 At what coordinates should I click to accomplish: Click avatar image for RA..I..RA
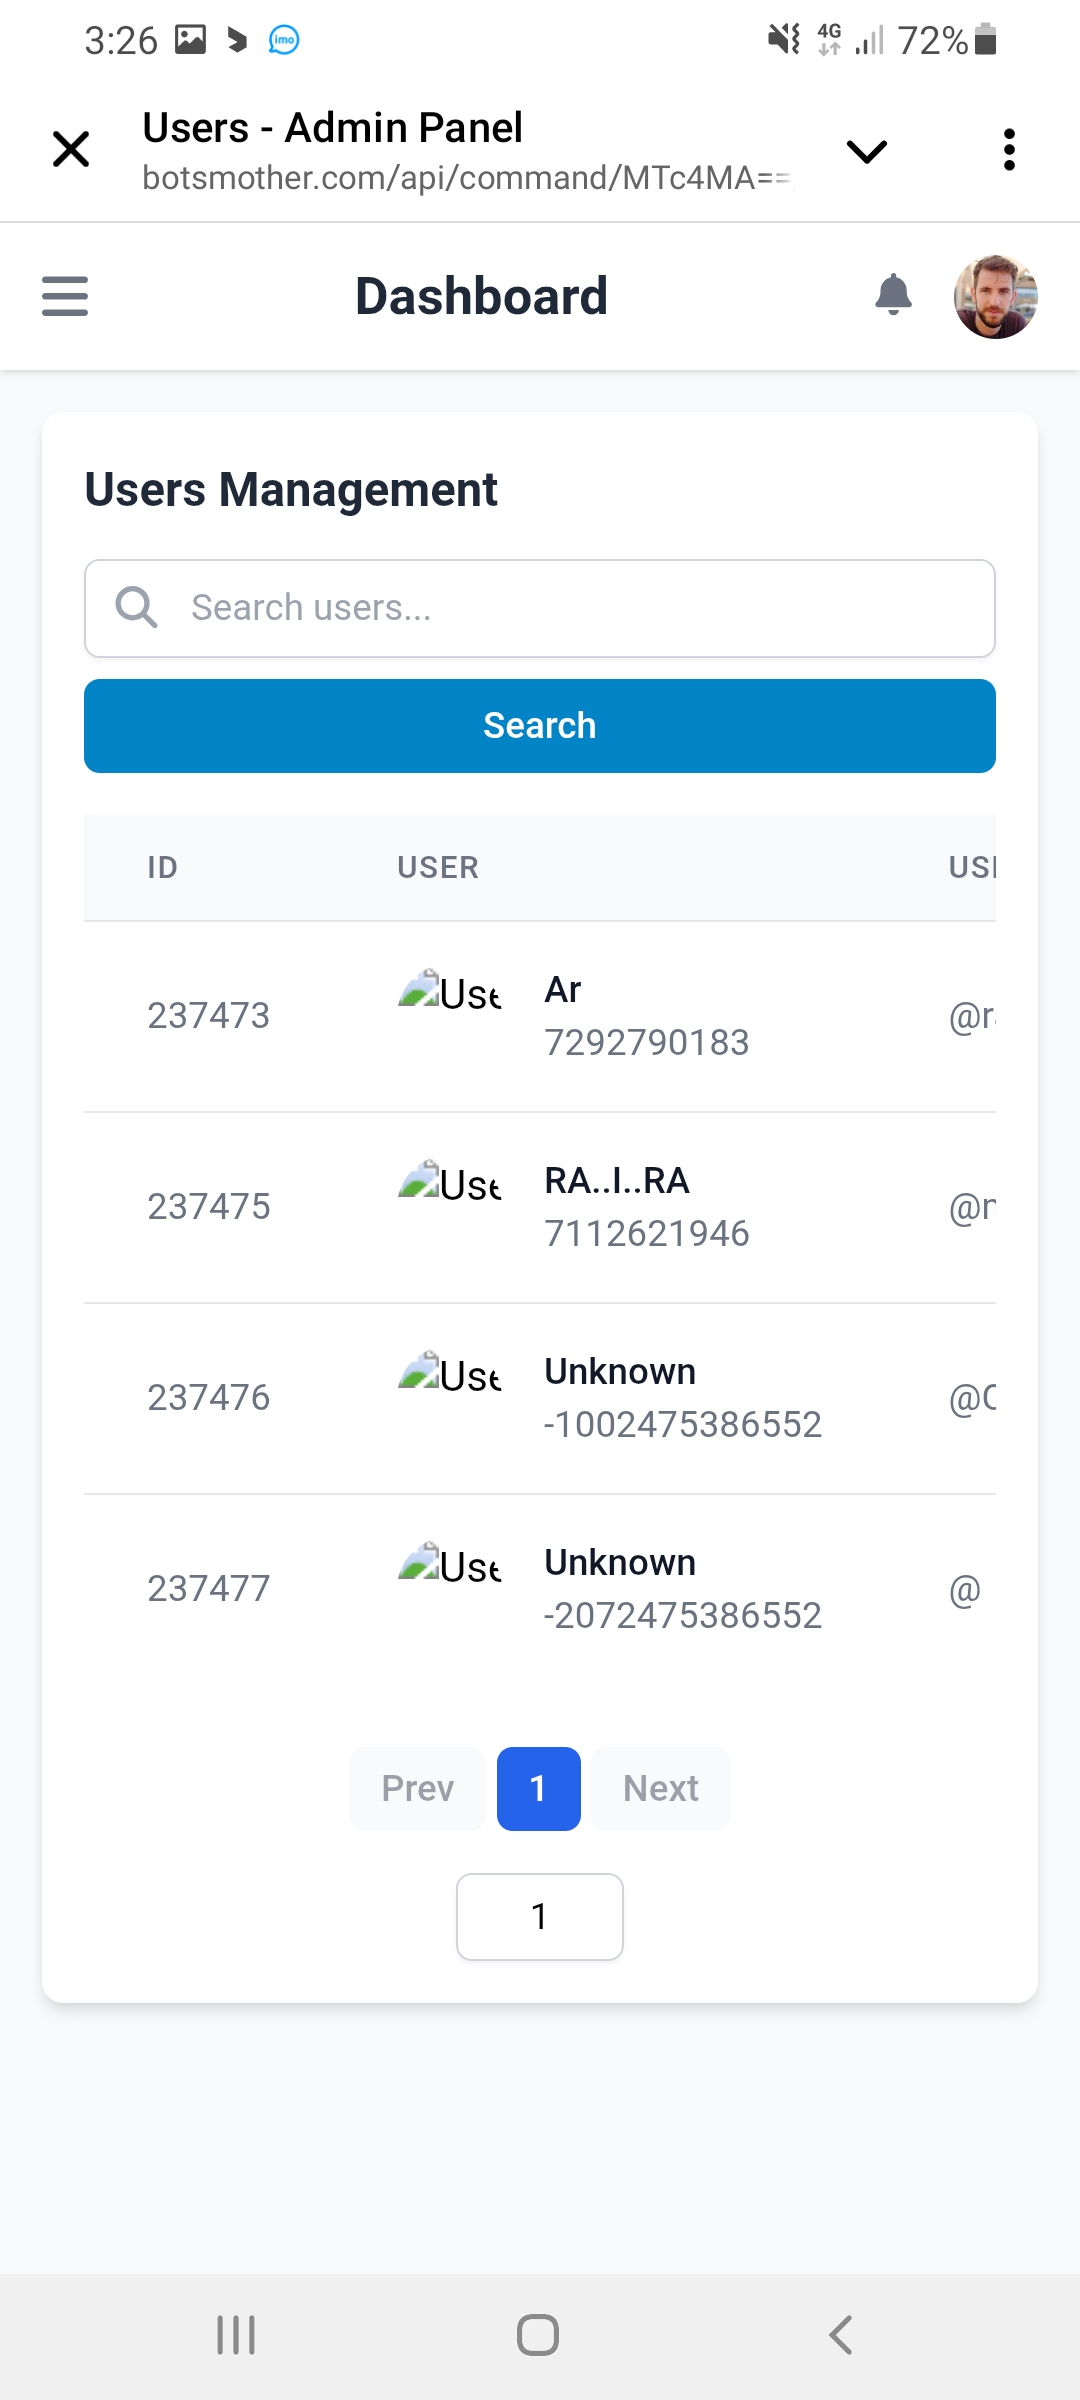(449, 1183)
